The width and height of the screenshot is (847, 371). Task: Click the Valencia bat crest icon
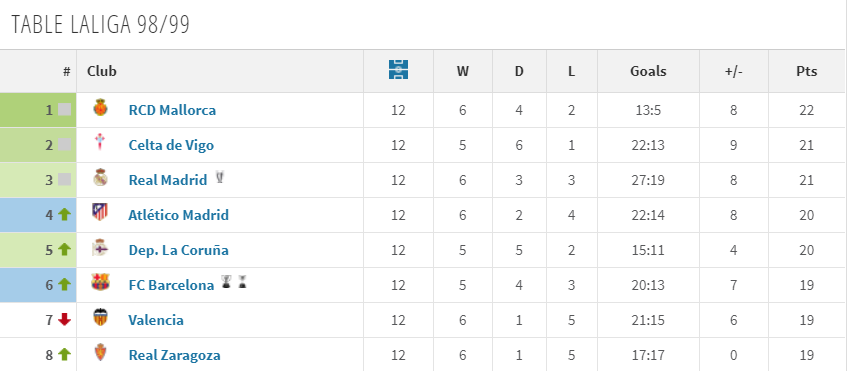pos(100,318)
